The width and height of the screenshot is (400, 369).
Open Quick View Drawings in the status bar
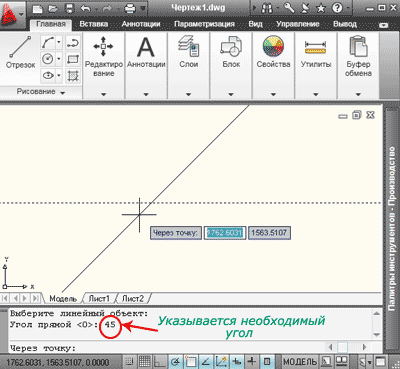341,361
